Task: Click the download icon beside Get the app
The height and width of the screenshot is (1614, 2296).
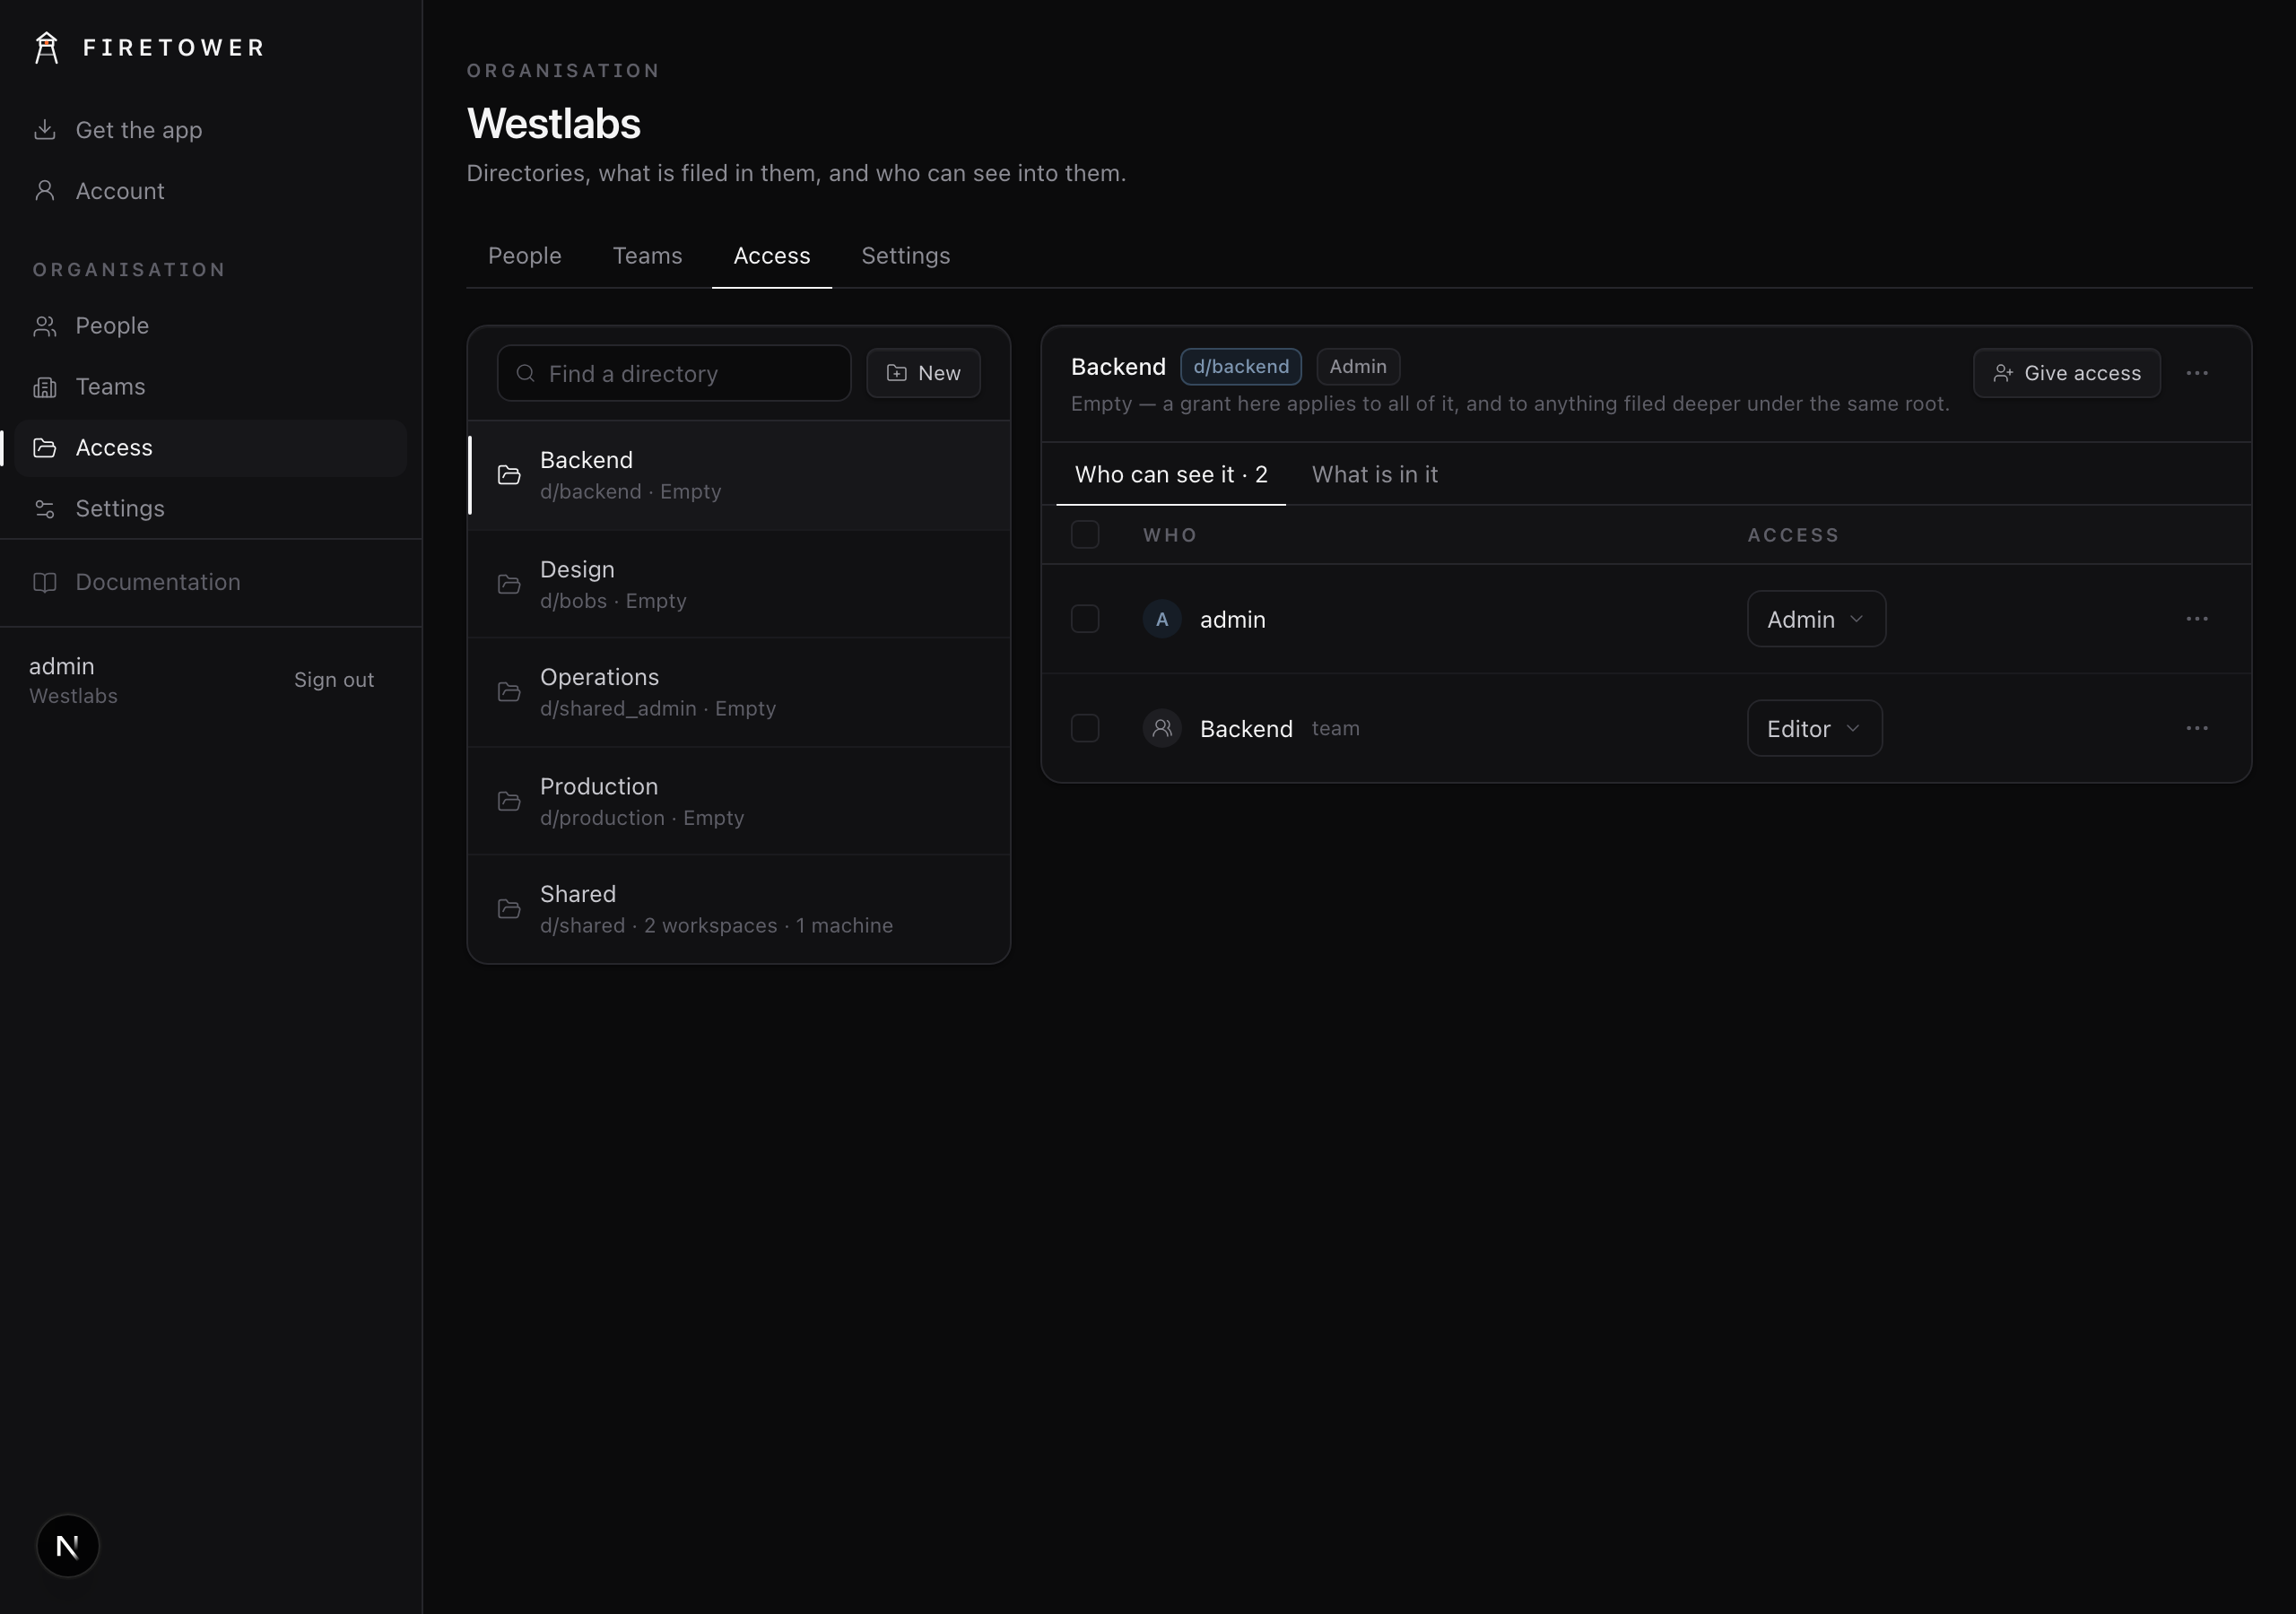Action: tap(44, 130)
